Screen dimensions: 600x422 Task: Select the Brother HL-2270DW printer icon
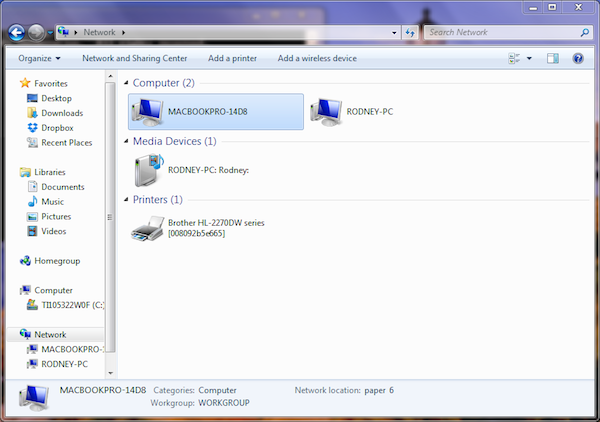[148, 228]
